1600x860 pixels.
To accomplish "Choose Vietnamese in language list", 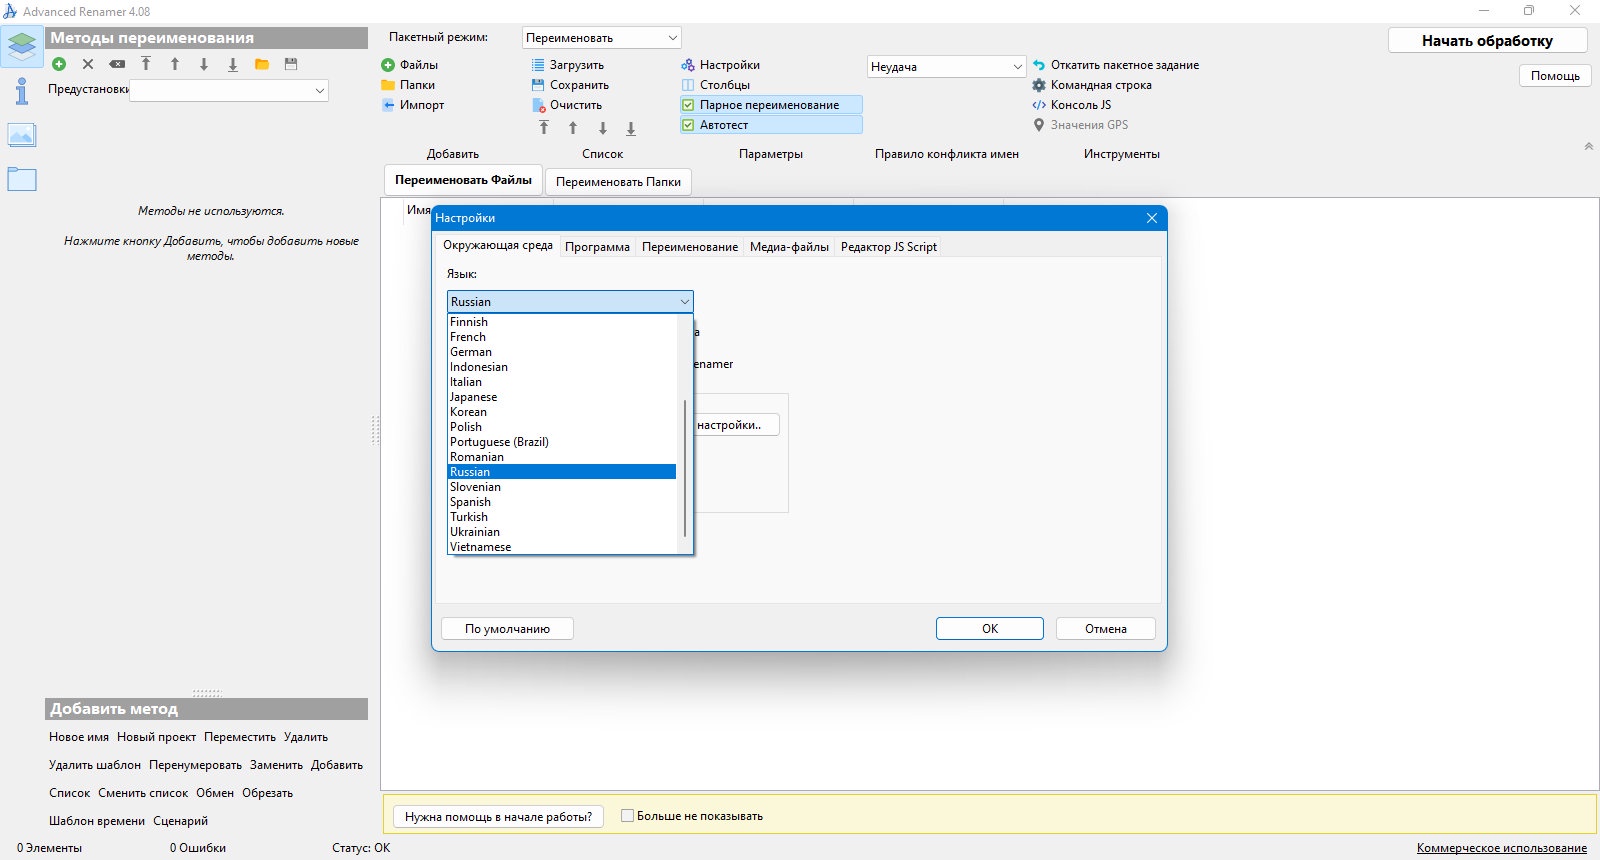I will click(x=562, y=547).
